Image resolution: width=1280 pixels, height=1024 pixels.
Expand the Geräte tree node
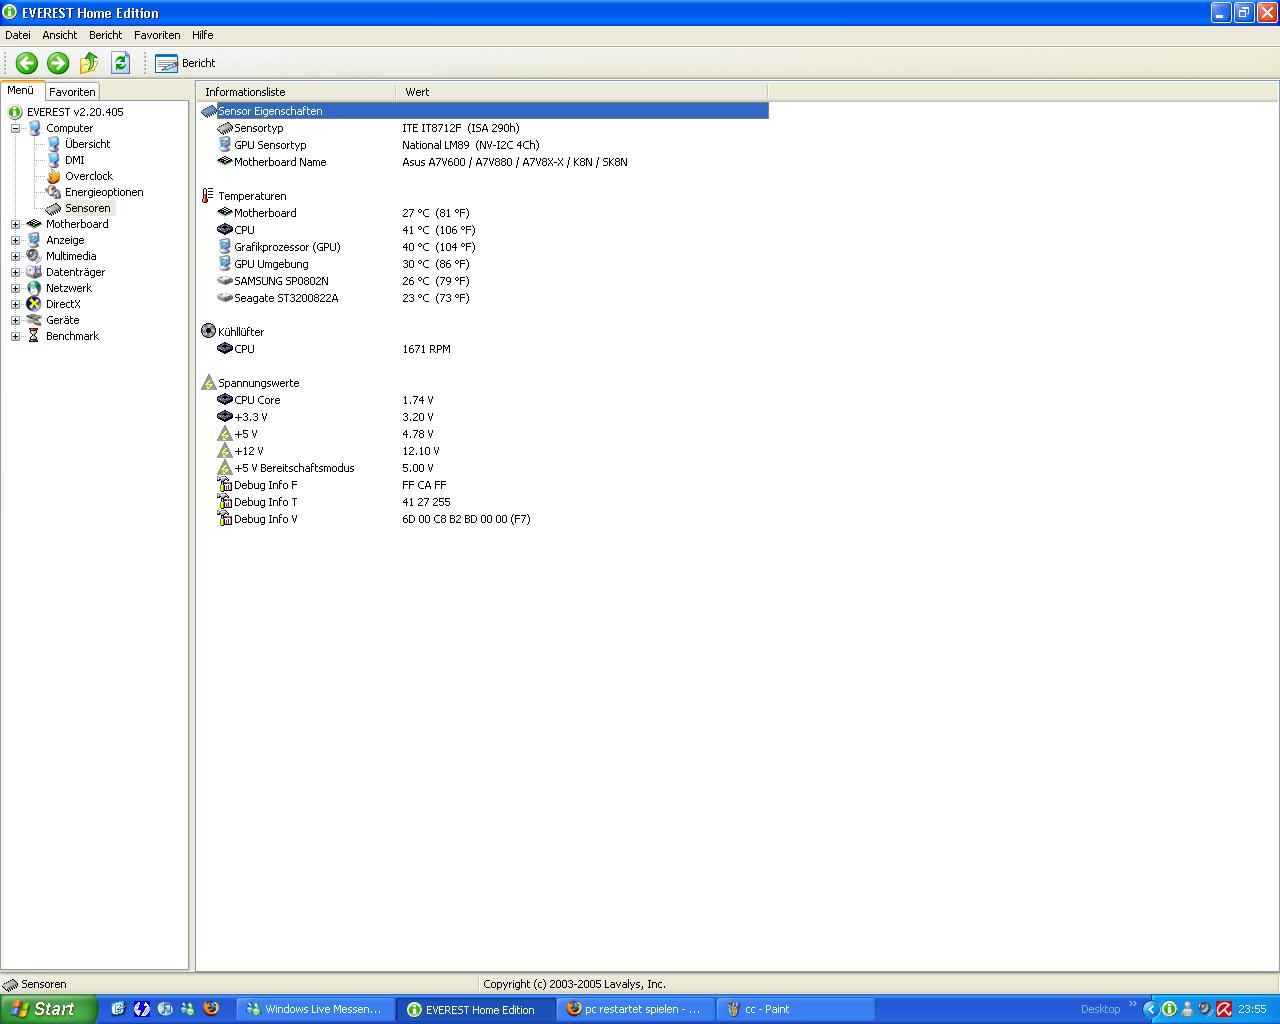(x=15, y=320)
